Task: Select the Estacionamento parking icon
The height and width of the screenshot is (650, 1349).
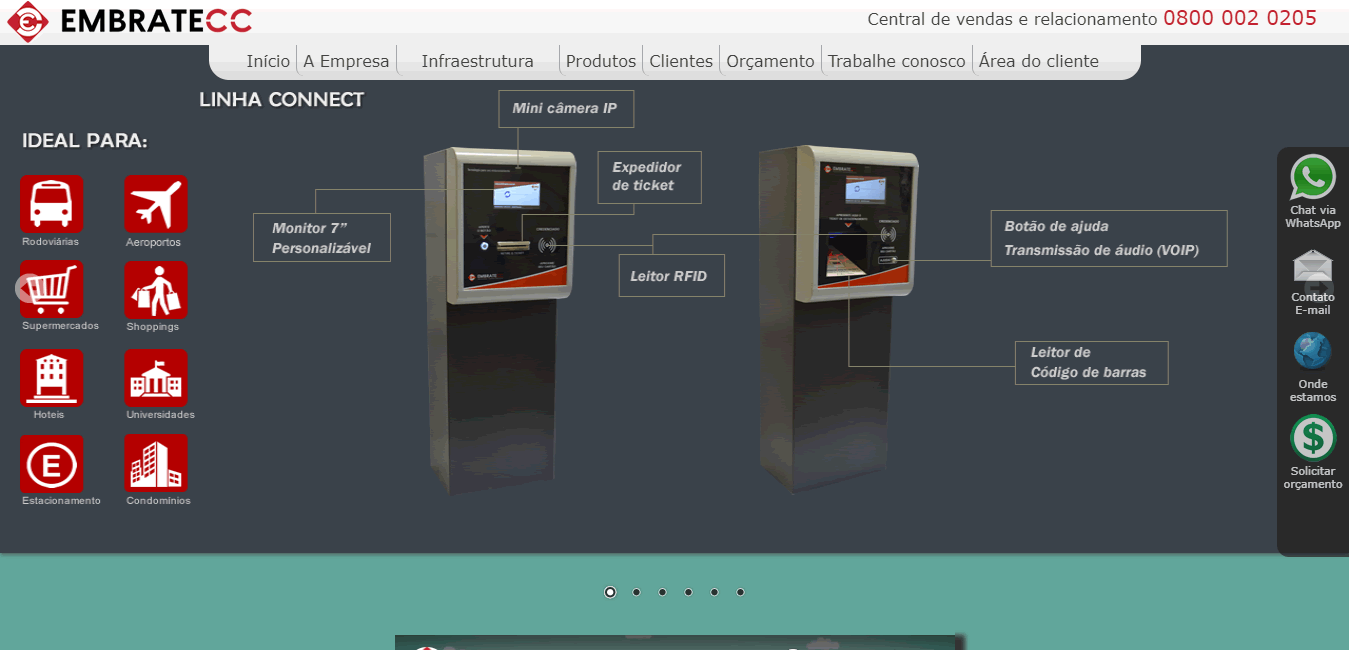Action: pos(51,464)
